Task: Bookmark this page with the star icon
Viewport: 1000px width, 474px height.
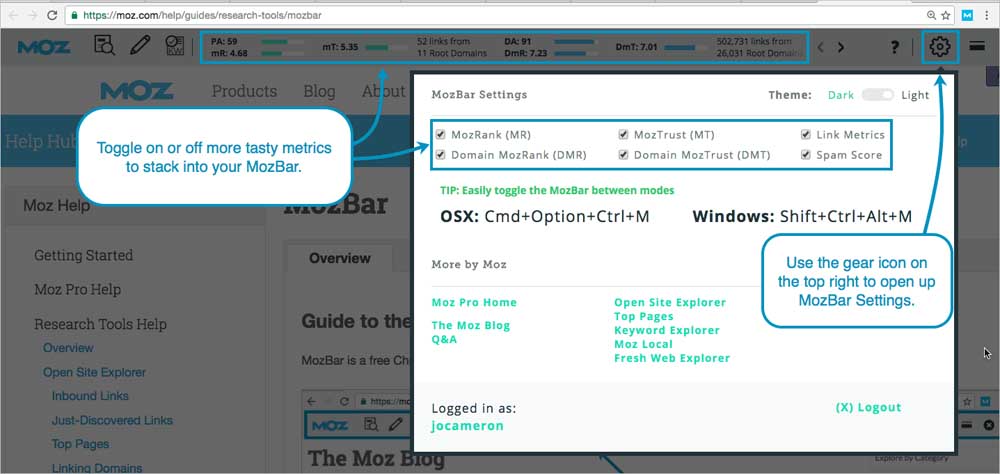Action: [x=946, y=15]
